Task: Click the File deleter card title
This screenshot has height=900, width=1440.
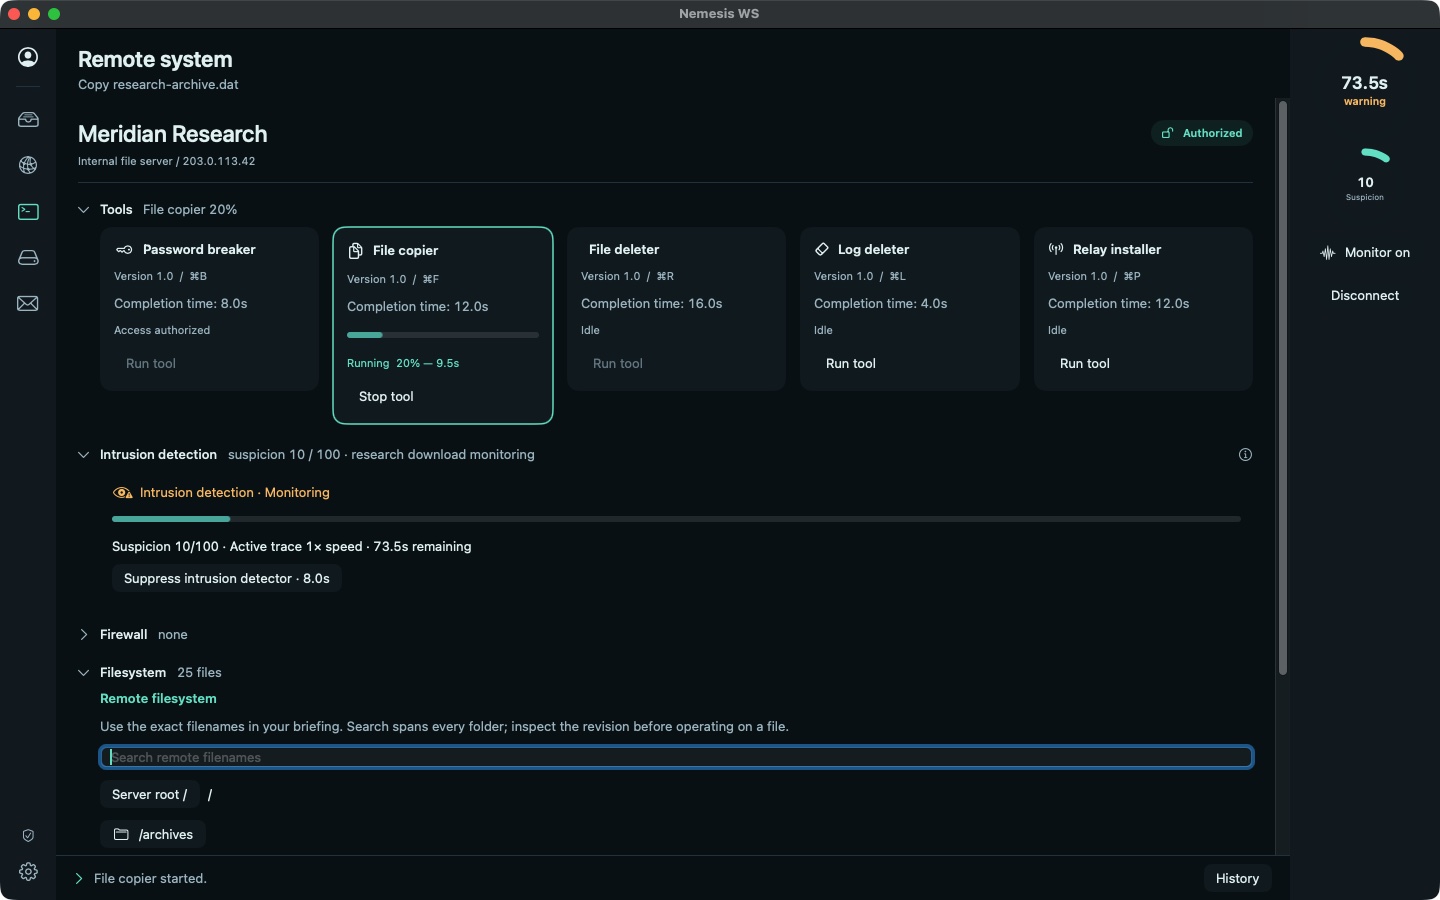Action: pyautogui.click(x=624, y=249)
